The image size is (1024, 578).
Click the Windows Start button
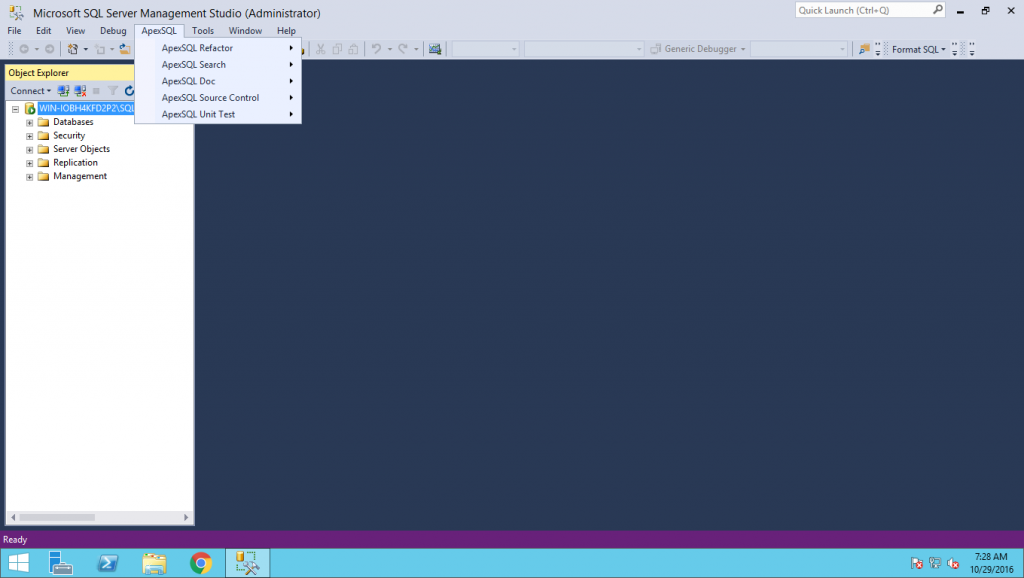coord(17,562)
